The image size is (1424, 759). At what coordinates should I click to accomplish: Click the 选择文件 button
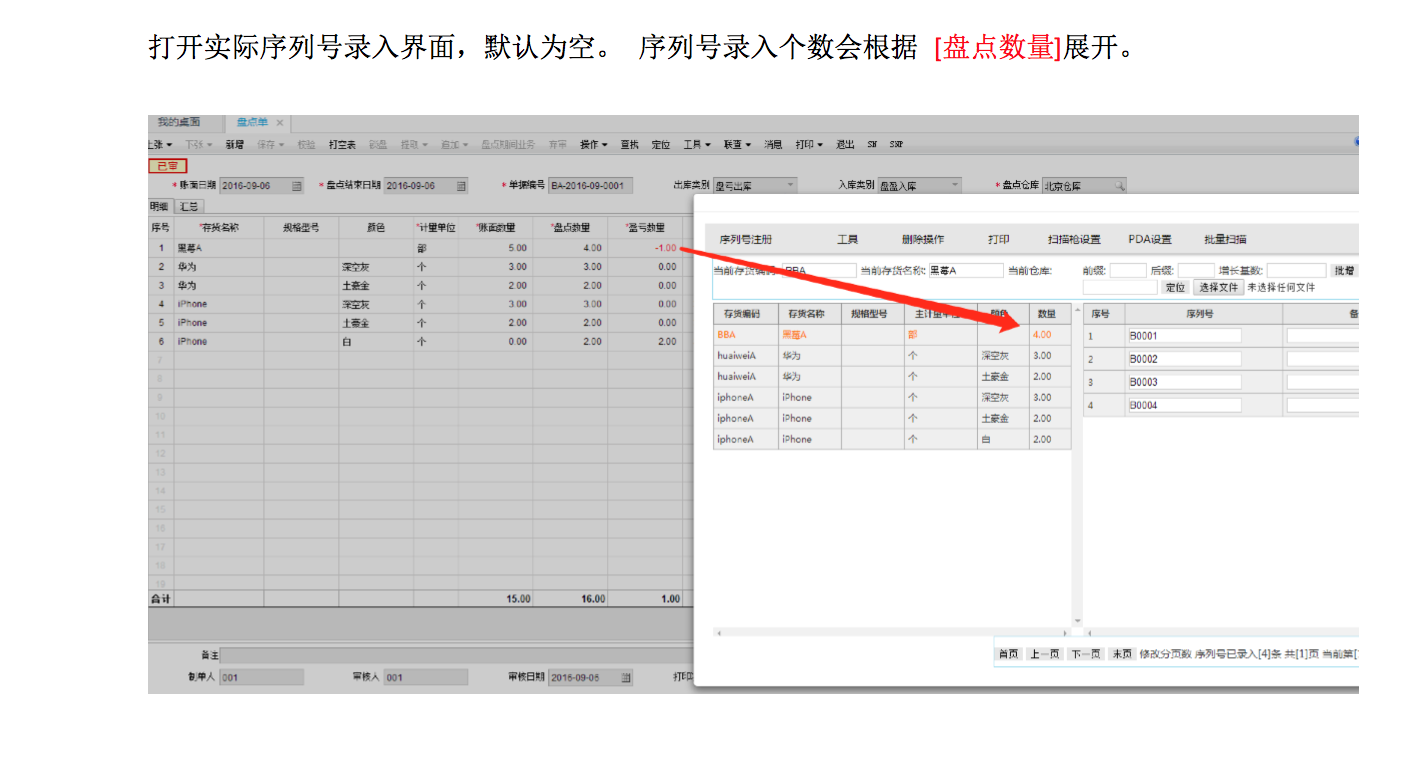[1217, 288]
